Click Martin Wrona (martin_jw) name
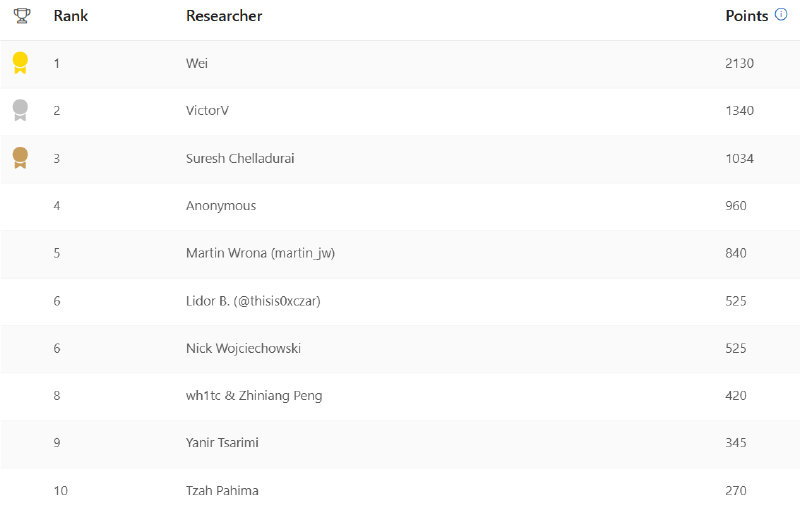The width and height of the screenshot is (800, 515). point(260,253)
